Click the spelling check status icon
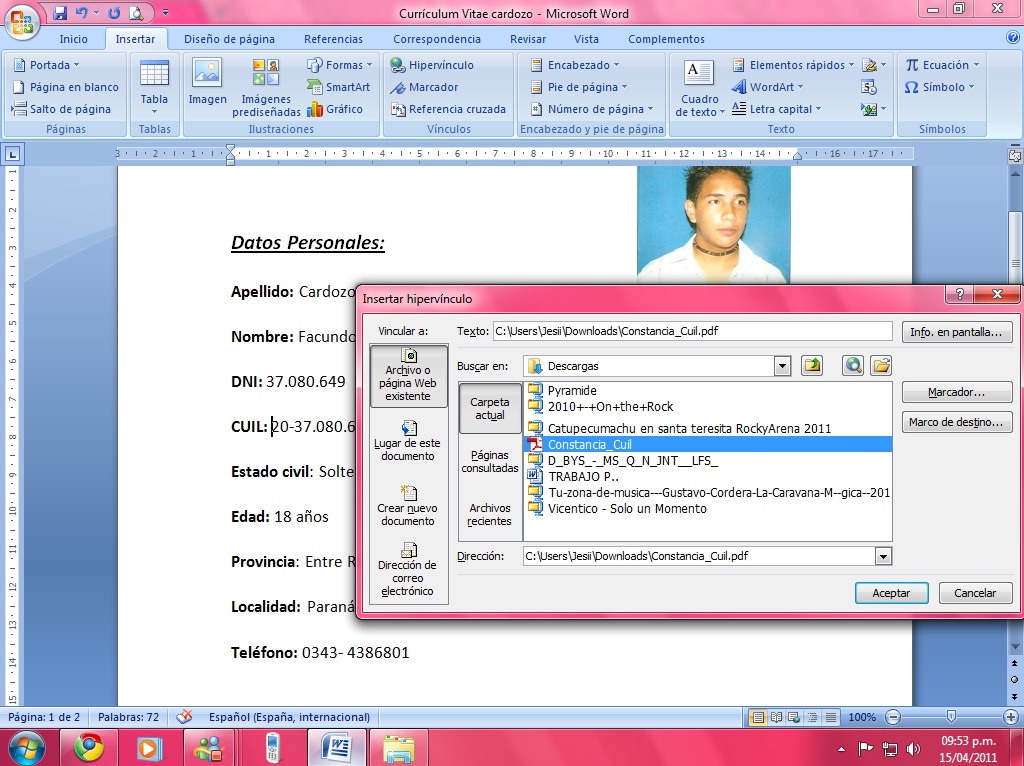1024x766 pixels. tap(185, 716)
